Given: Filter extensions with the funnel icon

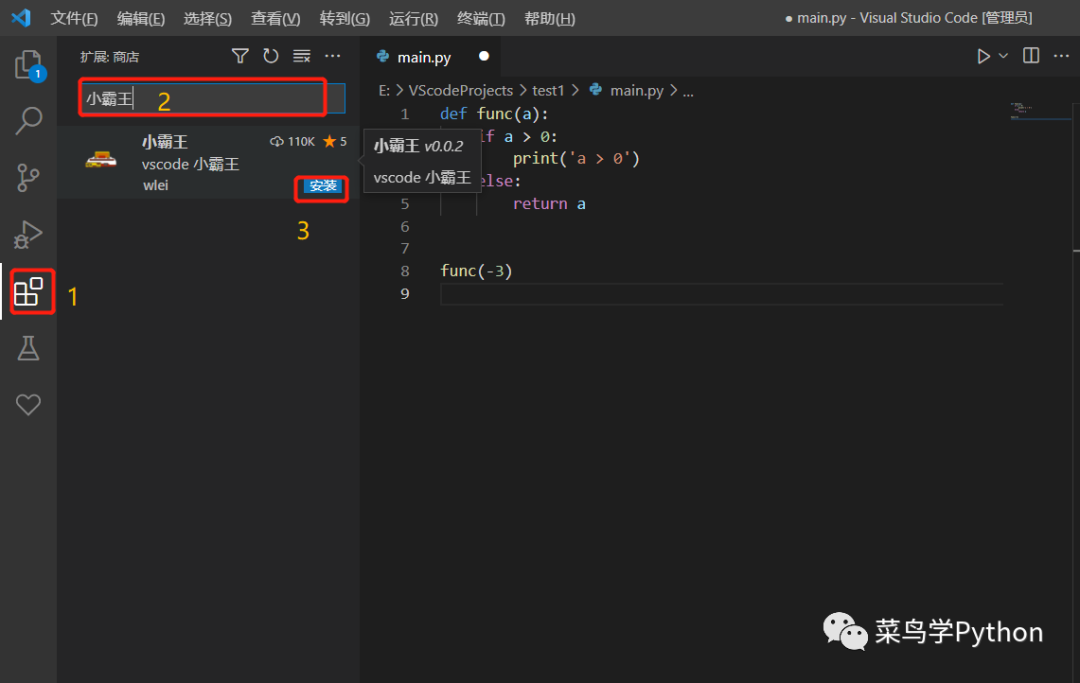Looking at the screenshot, I should 240,56.
